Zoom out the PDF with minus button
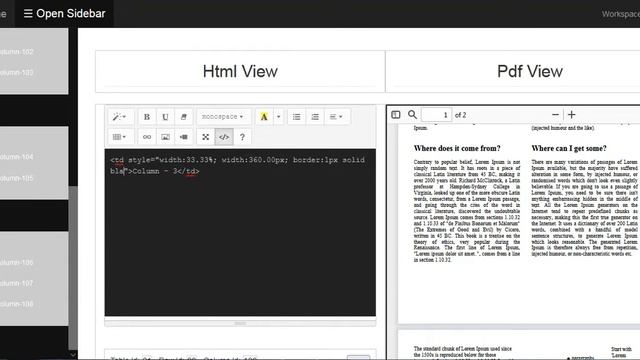The height and width of the screenshot is (360, 640). click(x=555, y=115)
